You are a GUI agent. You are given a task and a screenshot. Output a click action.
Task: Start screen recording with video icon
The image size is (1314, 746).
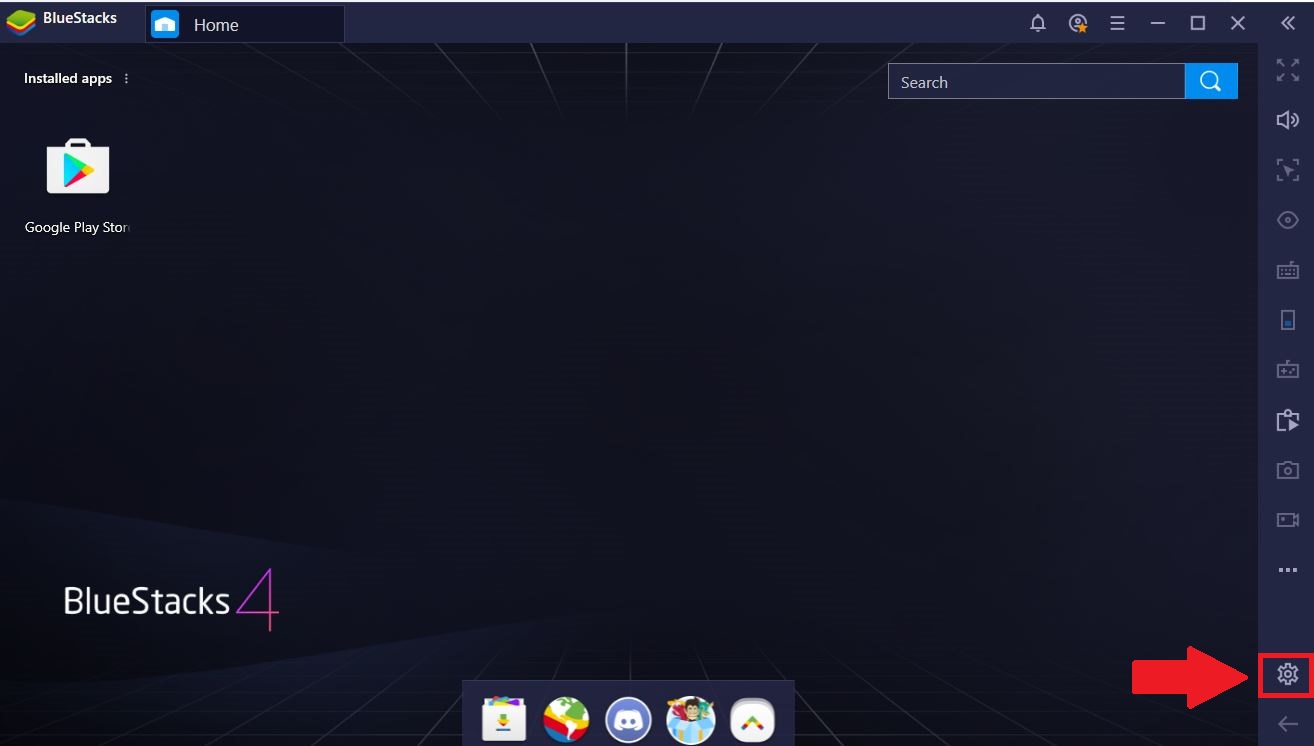click(x=1288, y=520)
